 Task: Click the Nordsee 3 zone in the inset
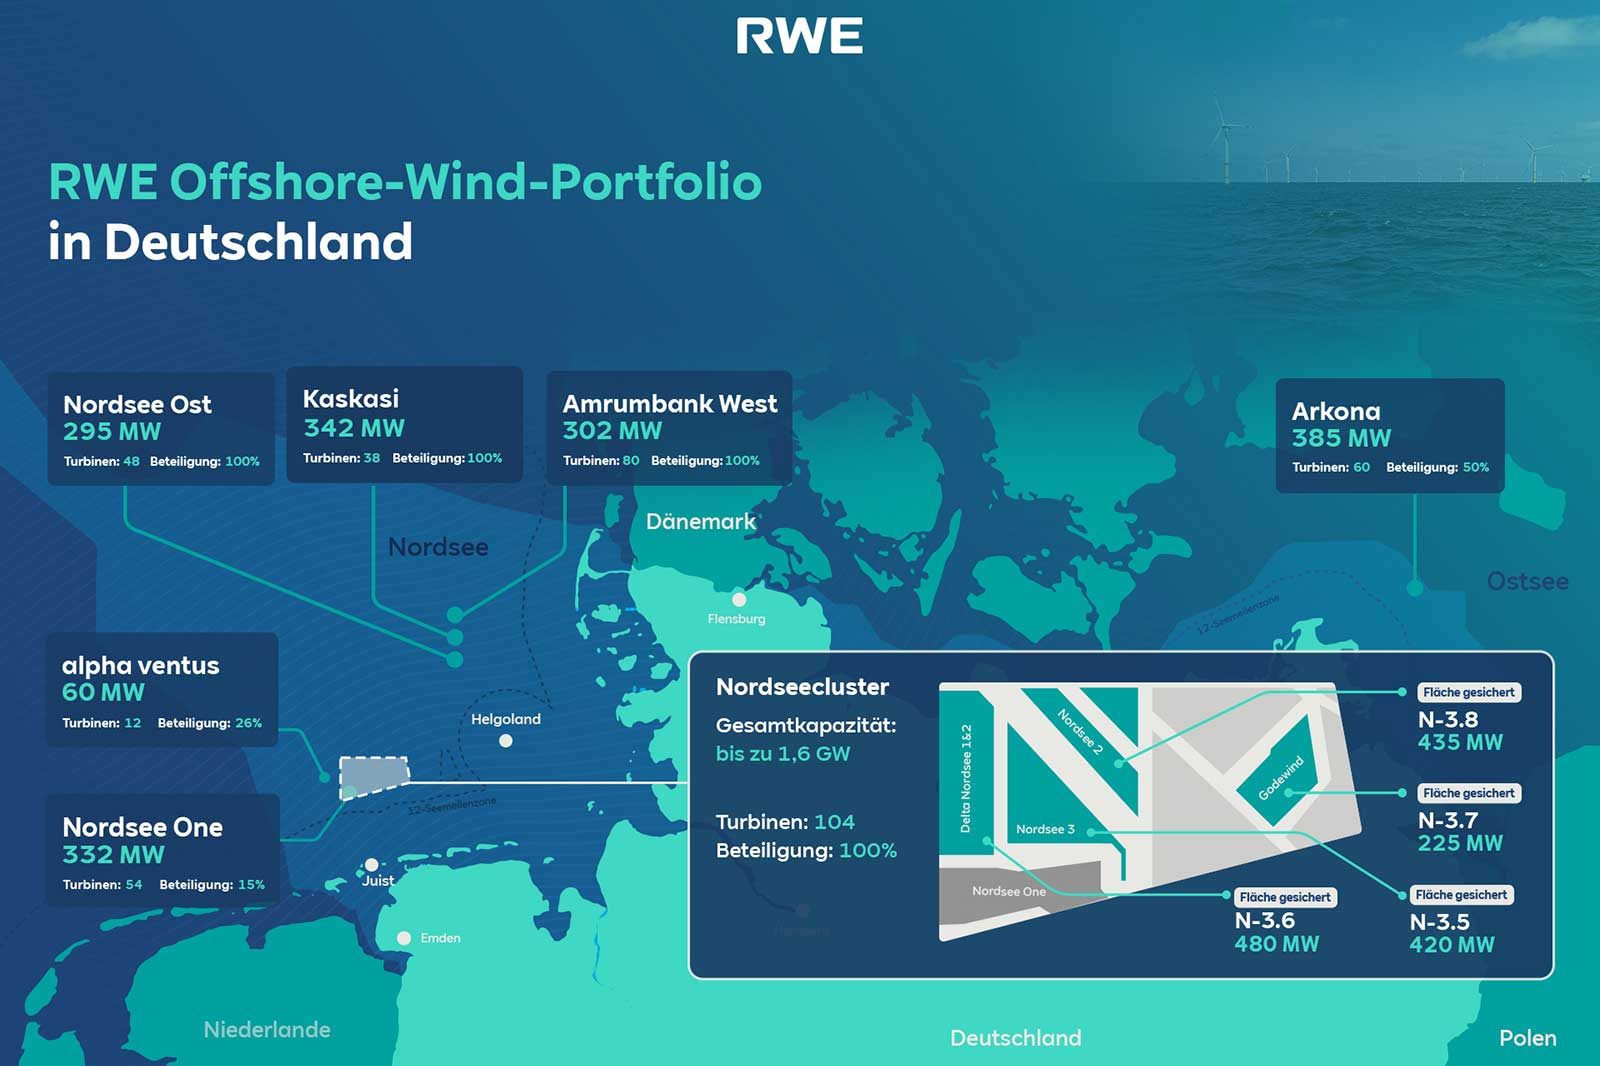click(x=1044, y=828)
